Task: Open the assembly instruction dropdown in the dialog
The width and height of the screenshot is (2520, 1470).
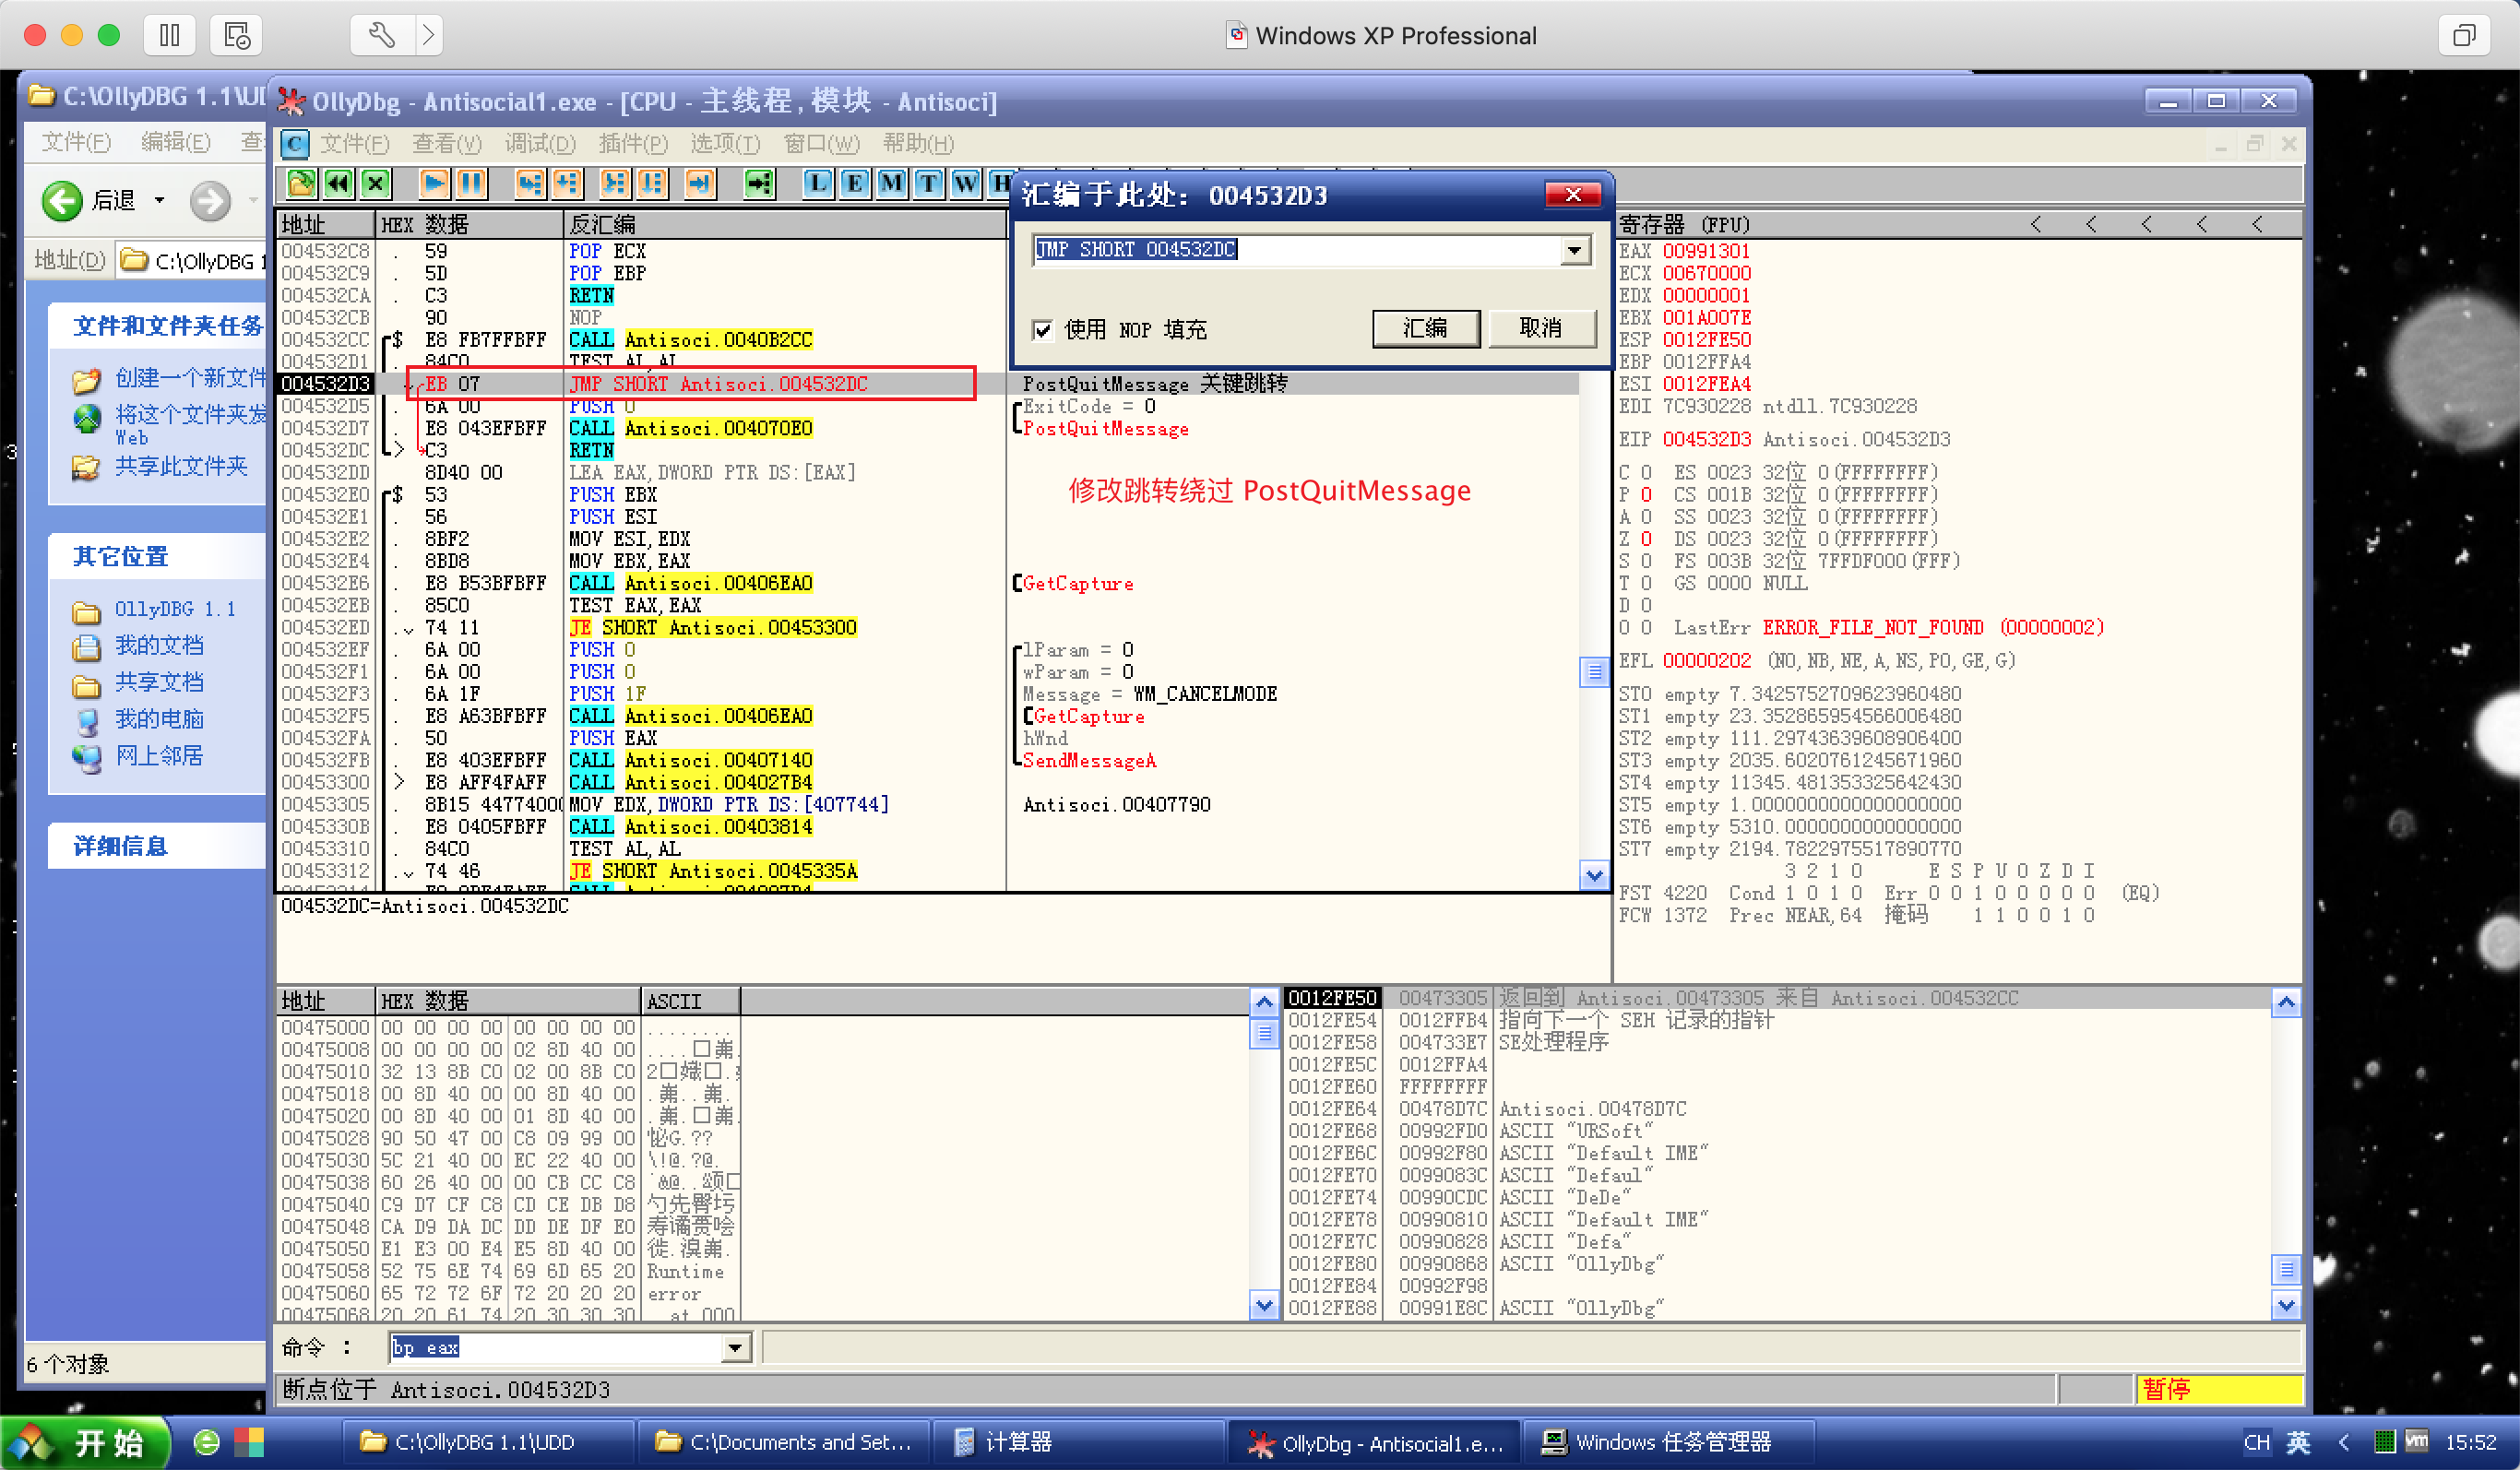Action: (1575, 249)
